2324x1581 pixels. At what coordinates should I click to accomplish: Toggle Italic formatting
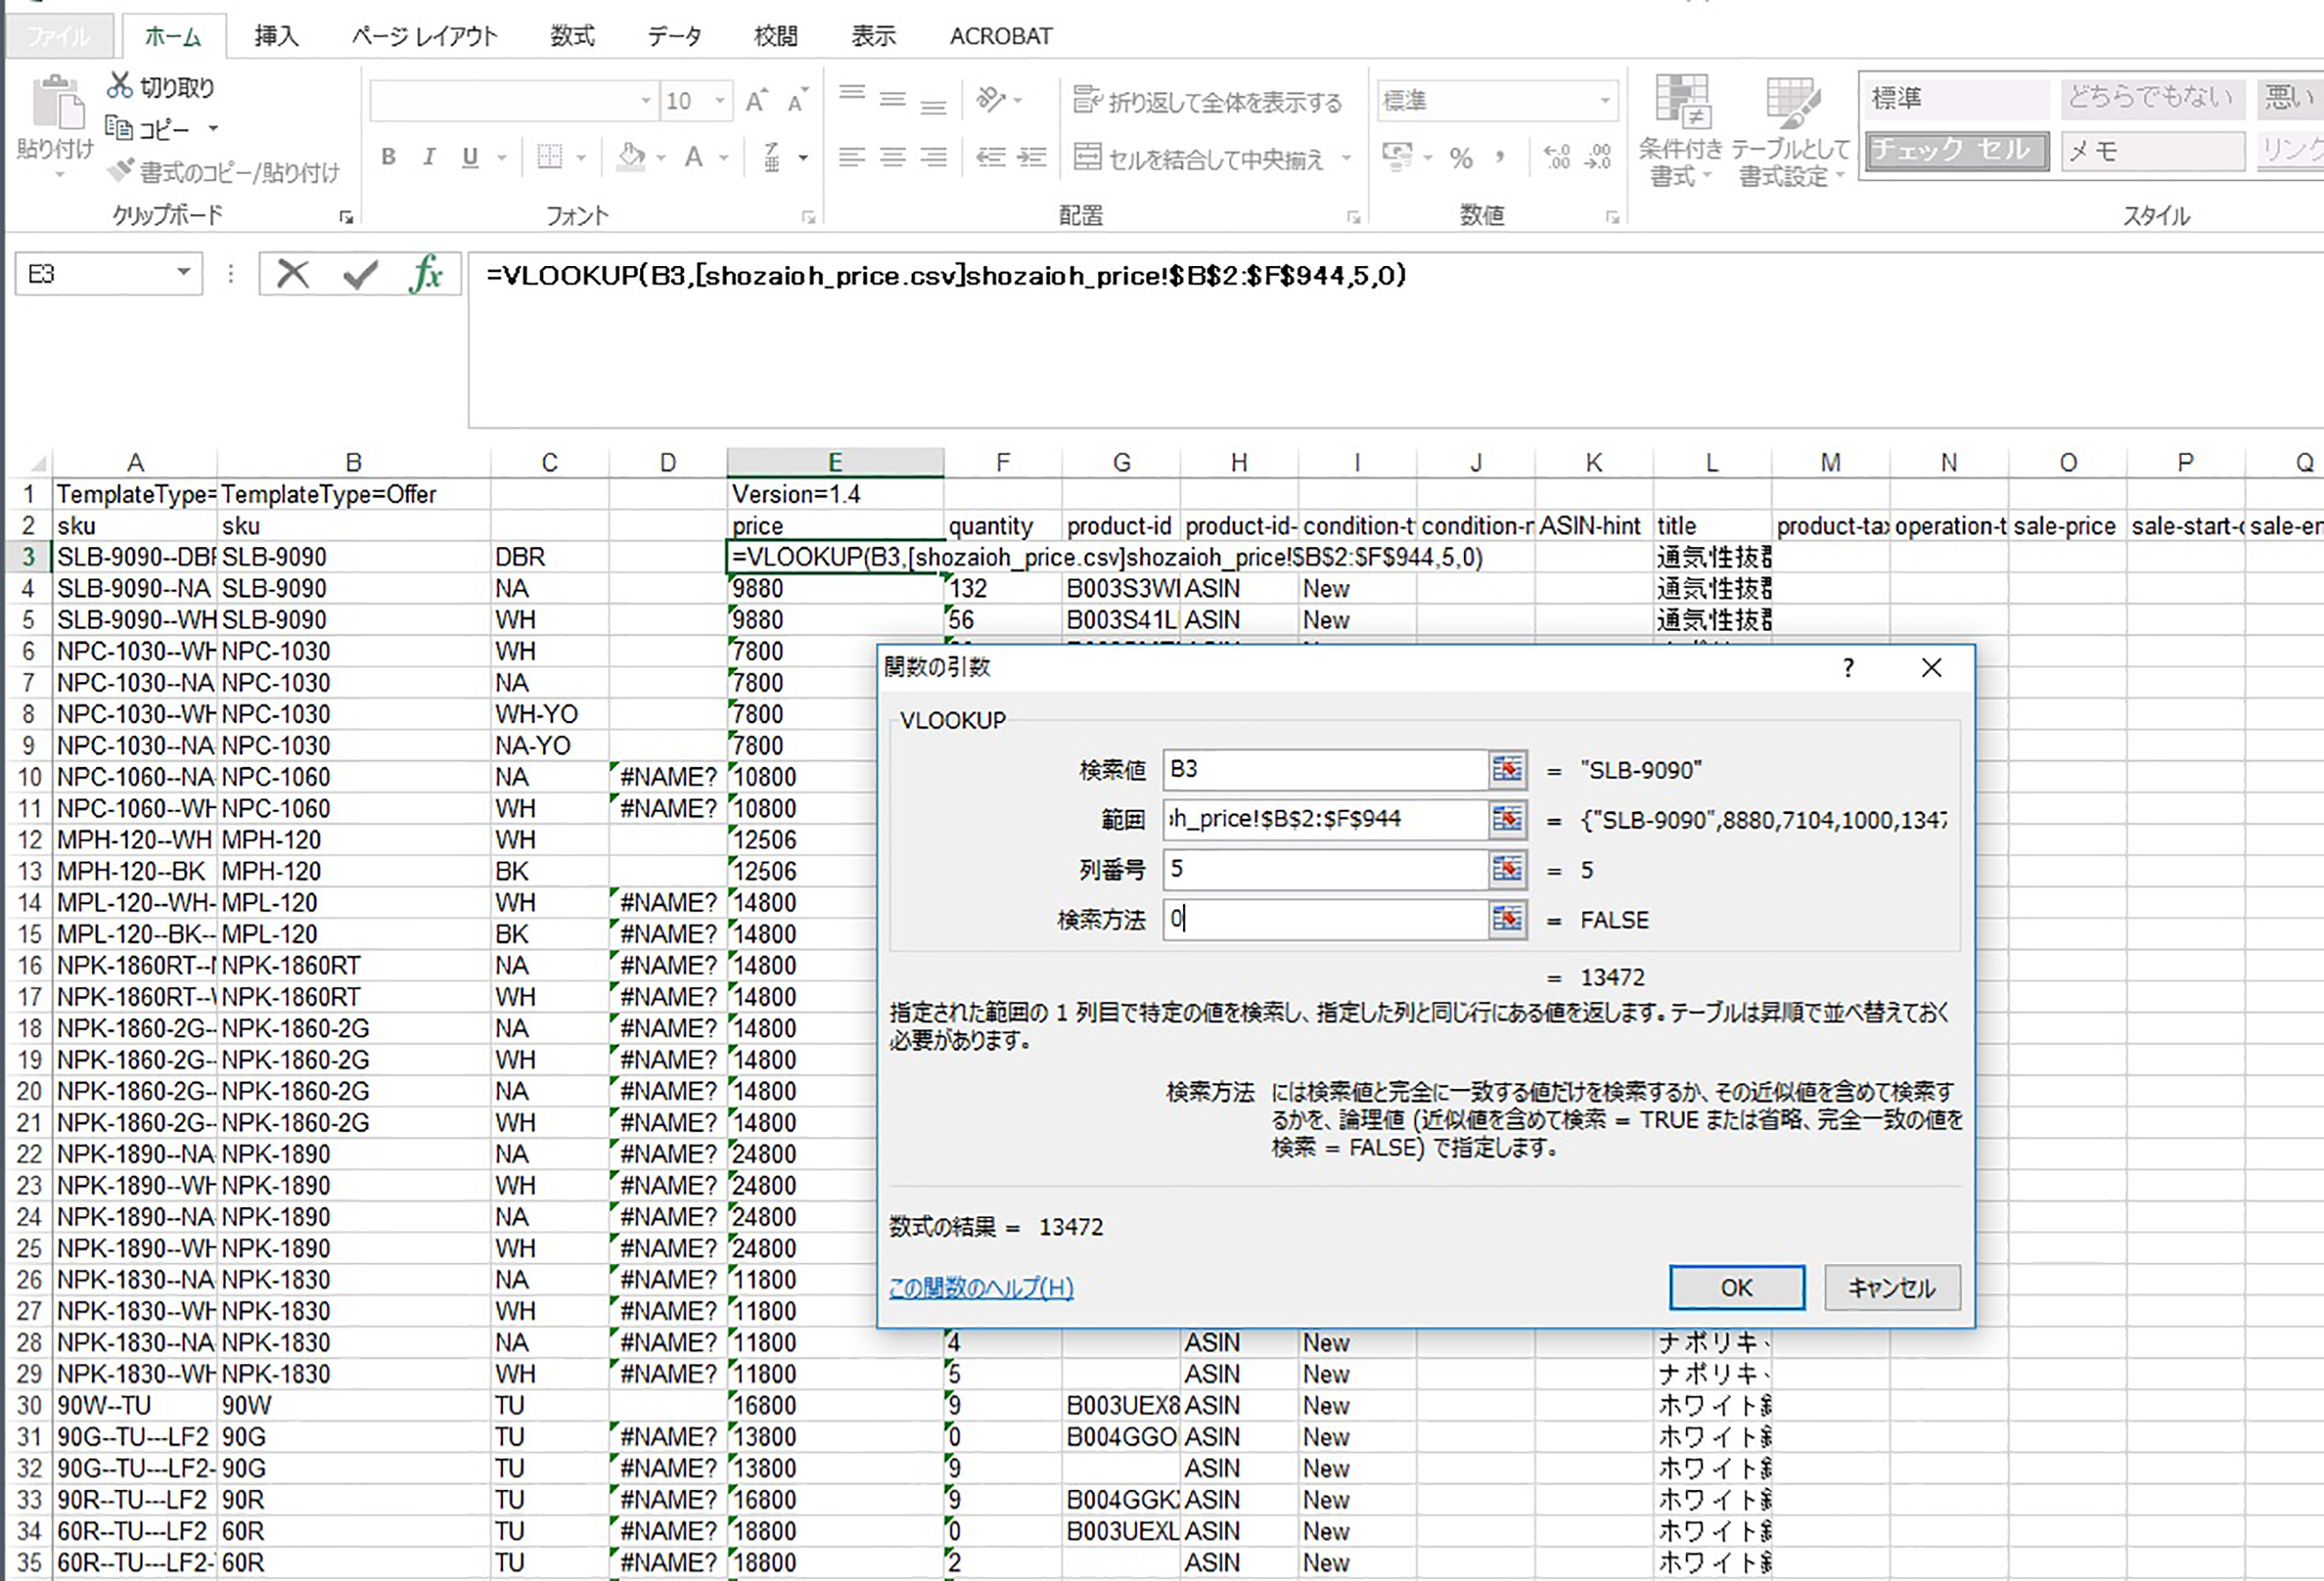point(429,157)
